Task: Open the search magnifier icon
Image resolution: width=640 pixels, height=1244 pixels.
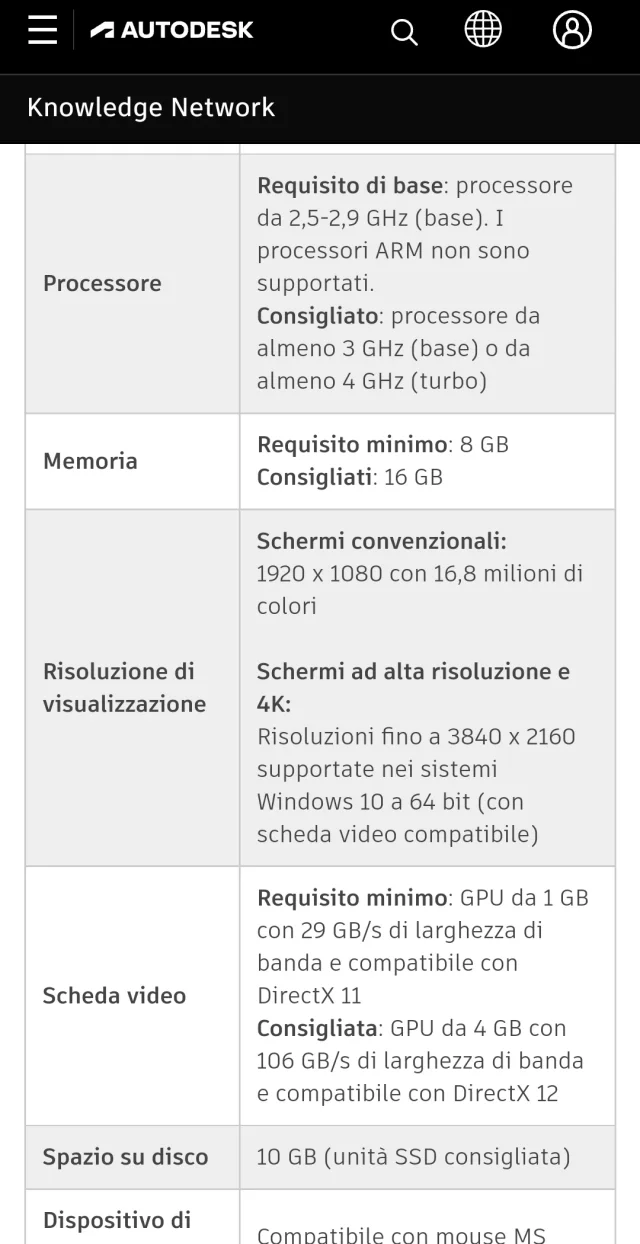Action: (x=404, y=33)
